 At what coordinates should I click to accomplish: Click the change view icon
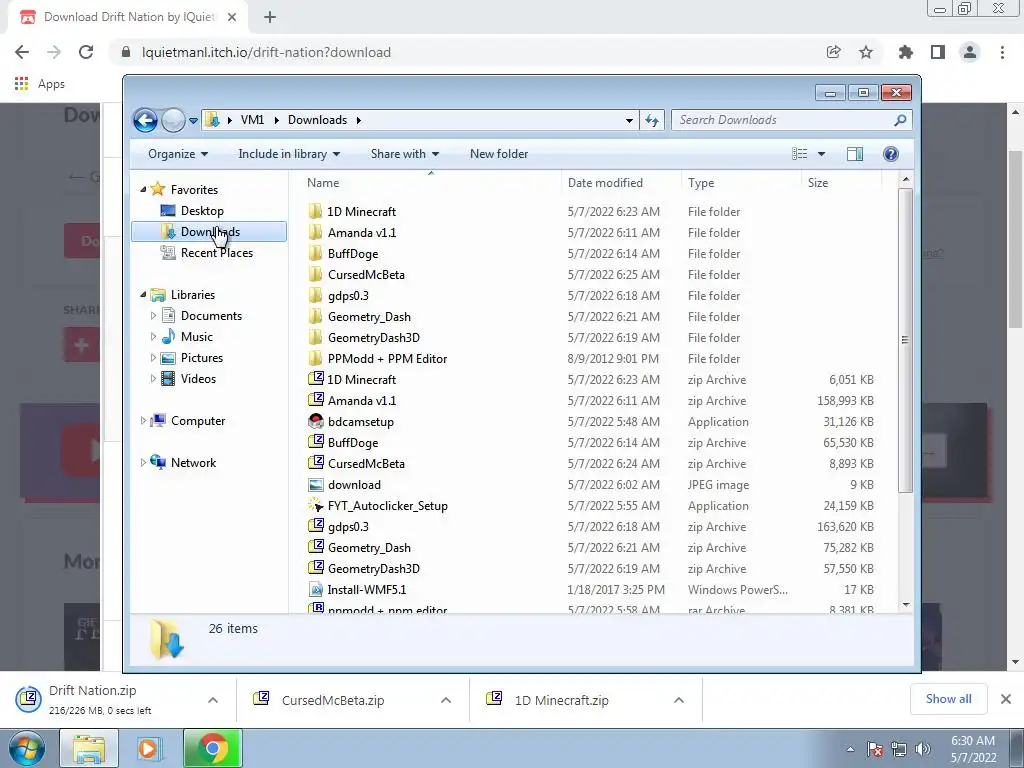click(x=799, y=154)
